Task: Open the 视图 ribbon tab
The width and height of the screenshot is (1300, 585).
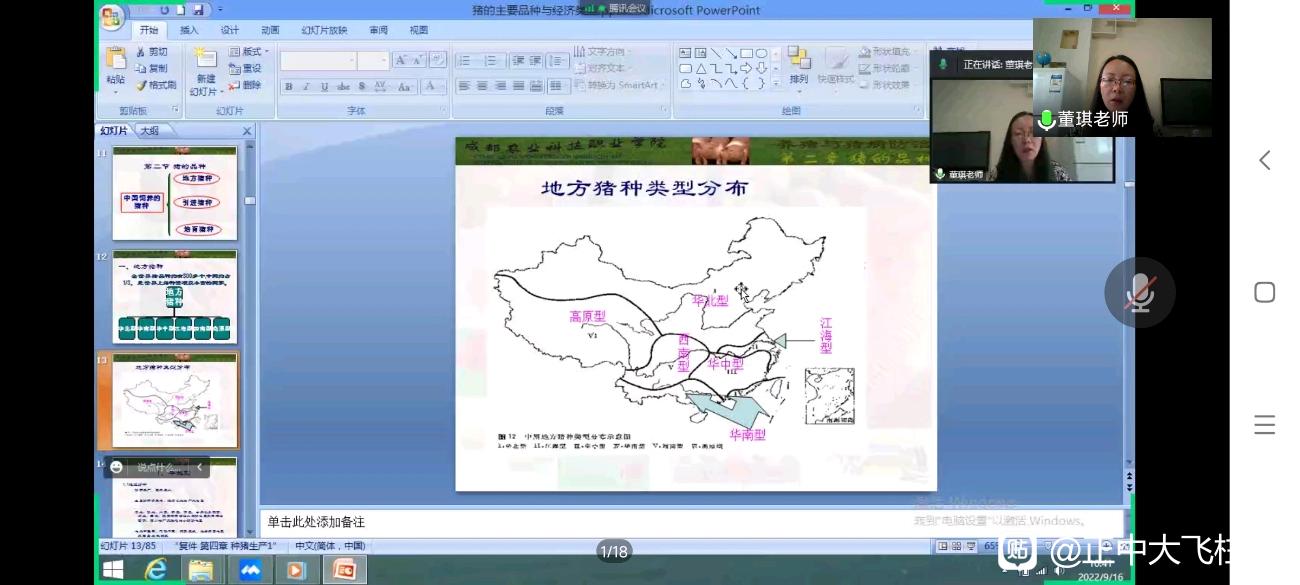Action: coord(418,30)
